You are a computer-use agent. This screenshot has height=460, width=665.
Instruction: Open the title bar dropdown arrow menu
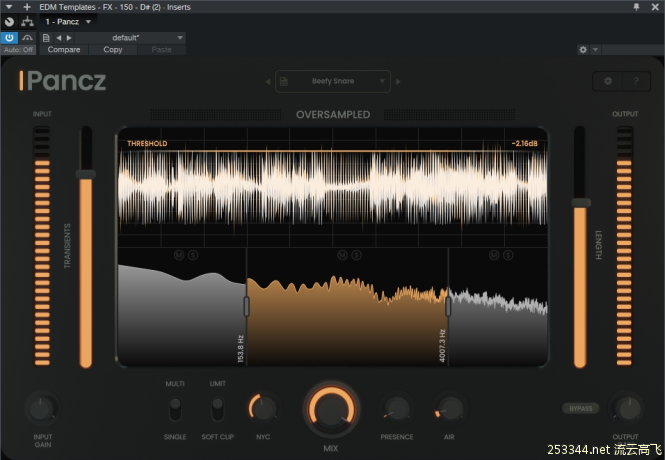click(x=8, y=7)
